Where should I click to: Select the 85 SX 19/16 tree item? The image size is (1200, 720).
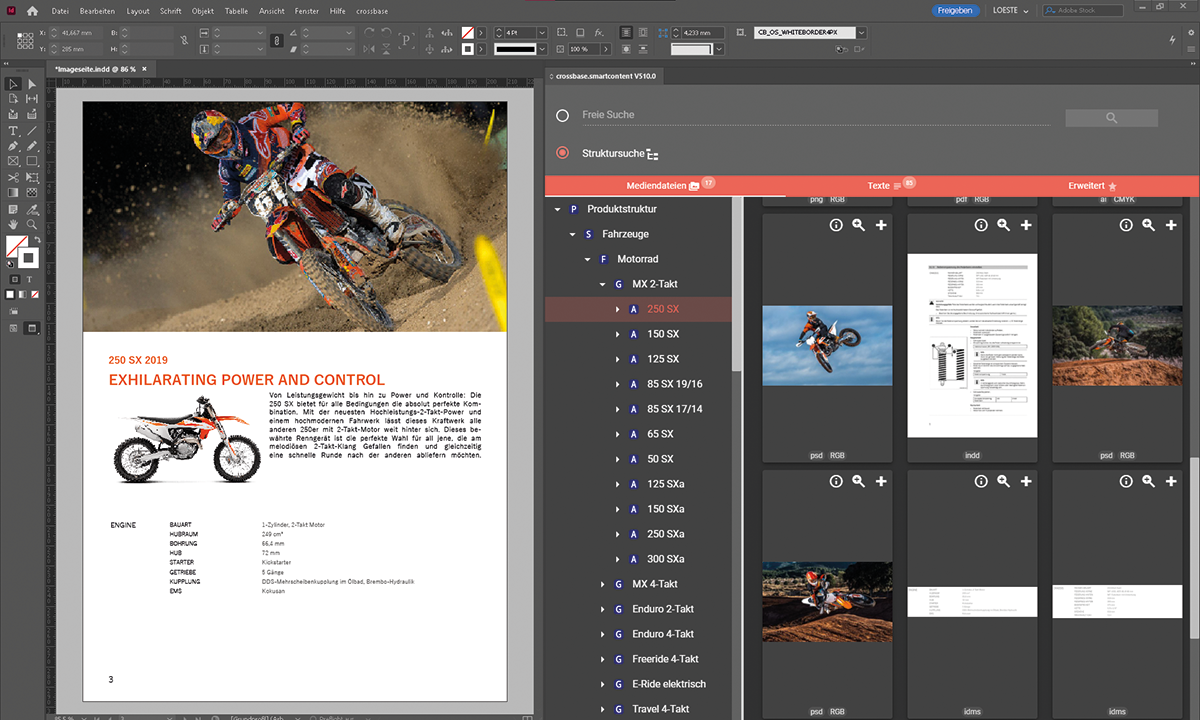(675, 384)
